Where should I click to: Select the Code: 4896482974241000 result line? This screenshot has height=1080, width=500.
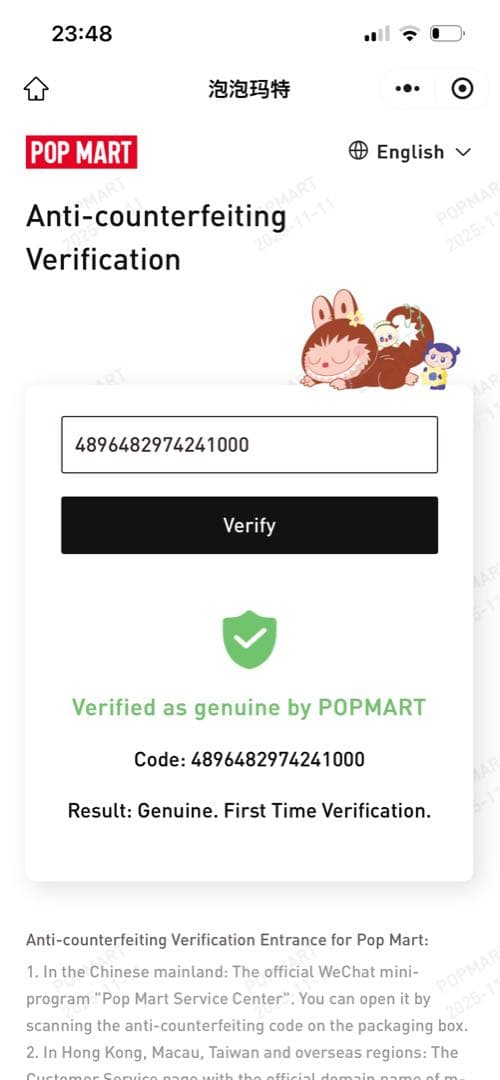(249, 760)
